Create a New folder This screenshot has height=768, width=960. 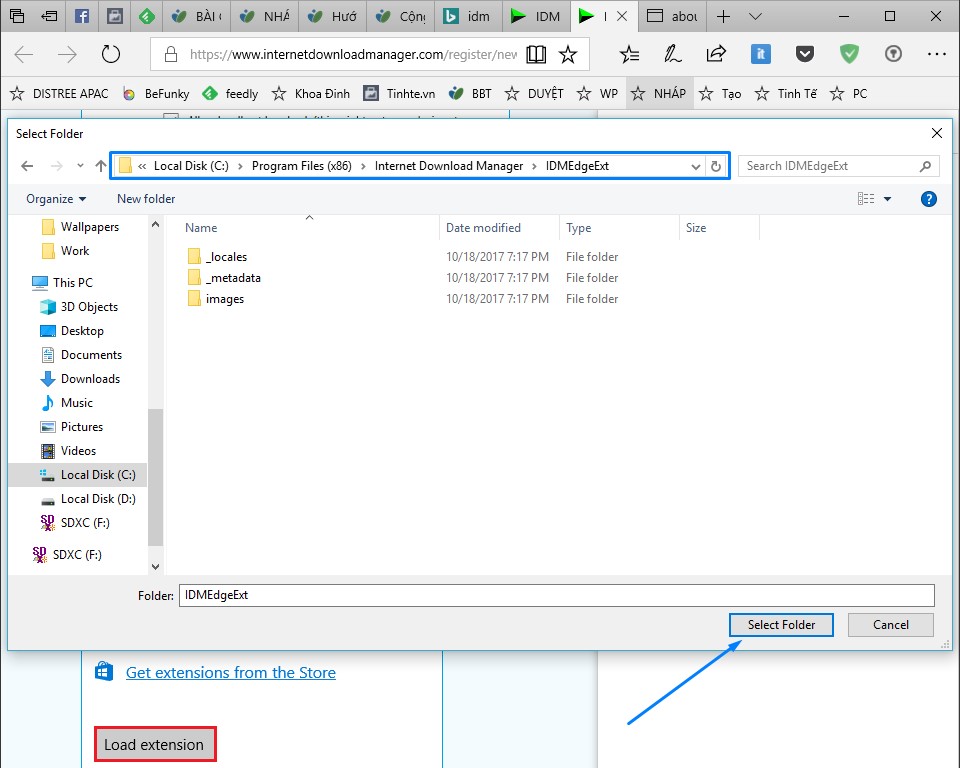[146, 199]
